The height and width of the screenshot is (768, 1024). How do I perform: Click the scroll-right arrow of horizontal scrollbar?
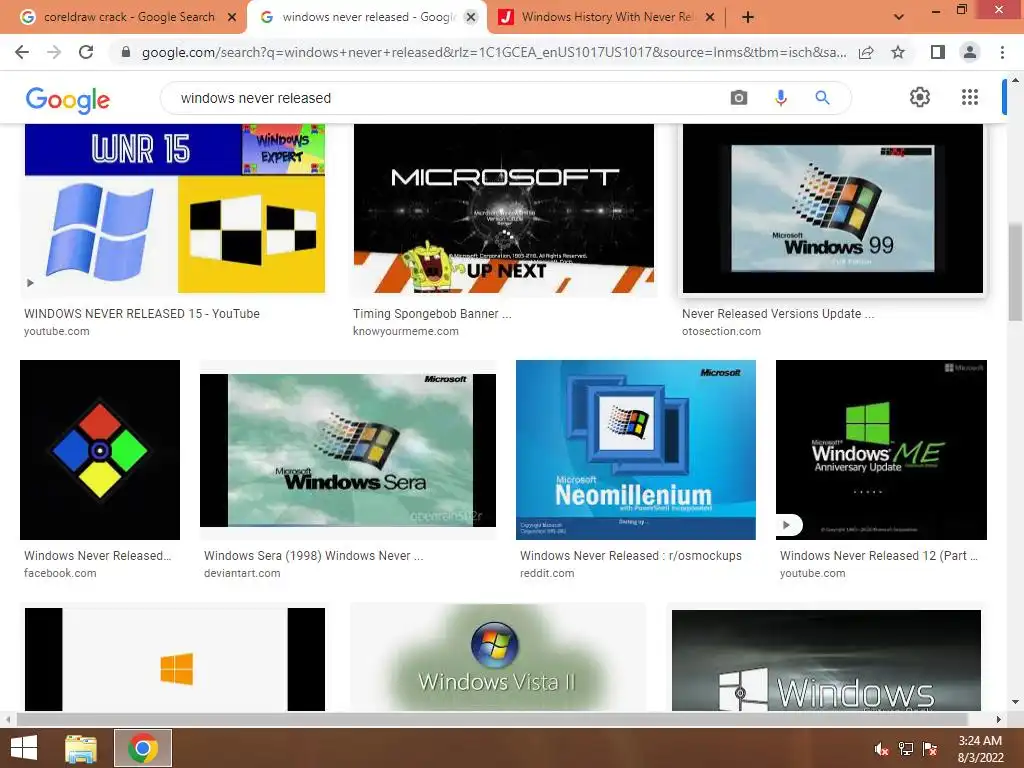click(999, 719)
